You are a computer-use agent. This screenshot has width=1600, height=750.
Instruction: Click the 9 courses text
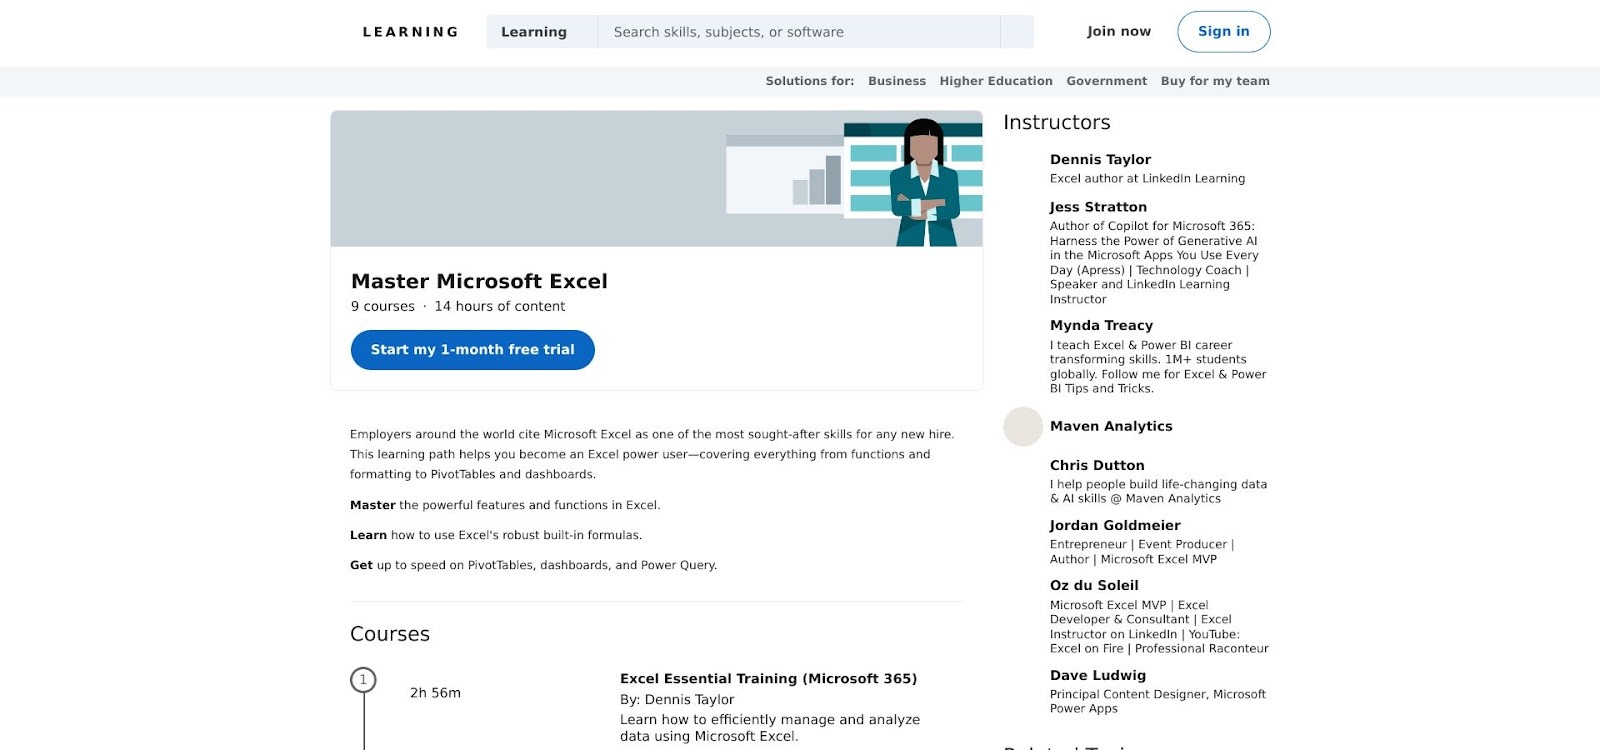coord(383,307)
